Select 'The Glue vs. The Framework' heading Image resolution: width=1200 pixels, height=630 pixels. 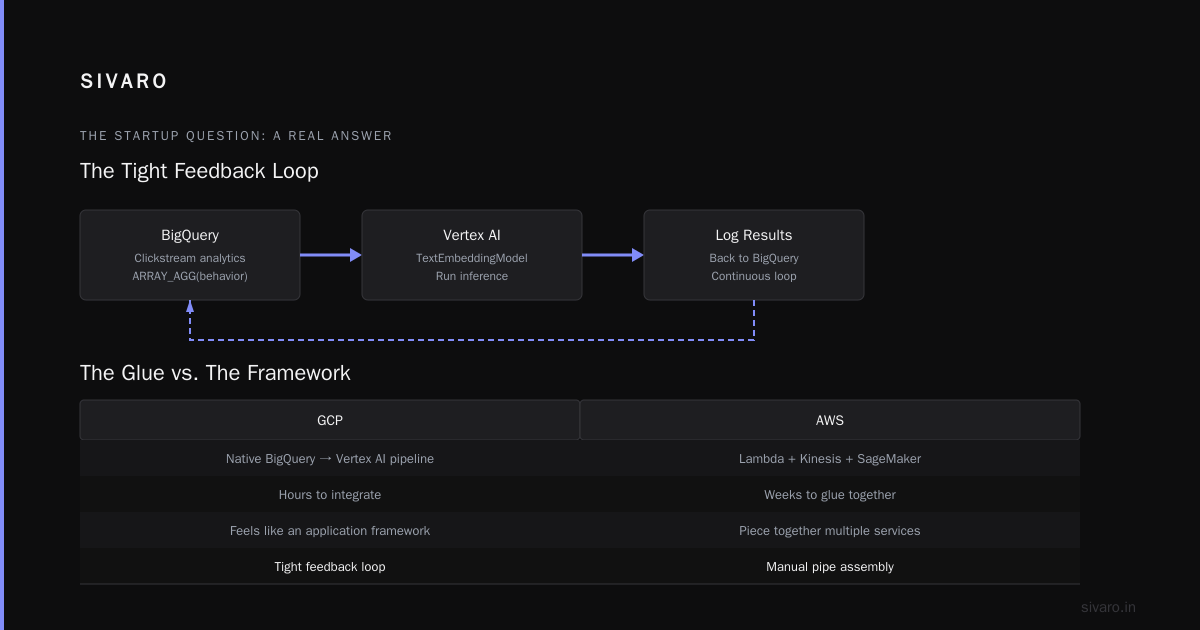[215, 373]
